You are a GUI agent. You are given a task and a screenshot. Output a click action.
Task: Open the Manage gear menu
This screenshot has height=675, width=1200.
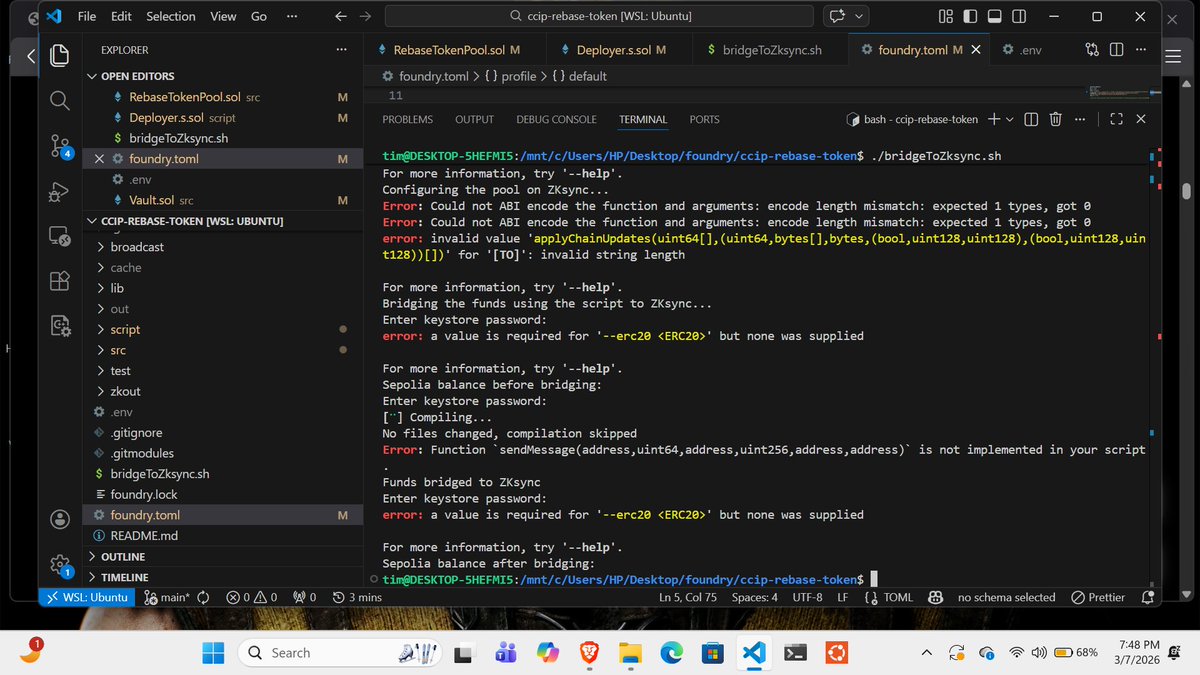[60, 564]
